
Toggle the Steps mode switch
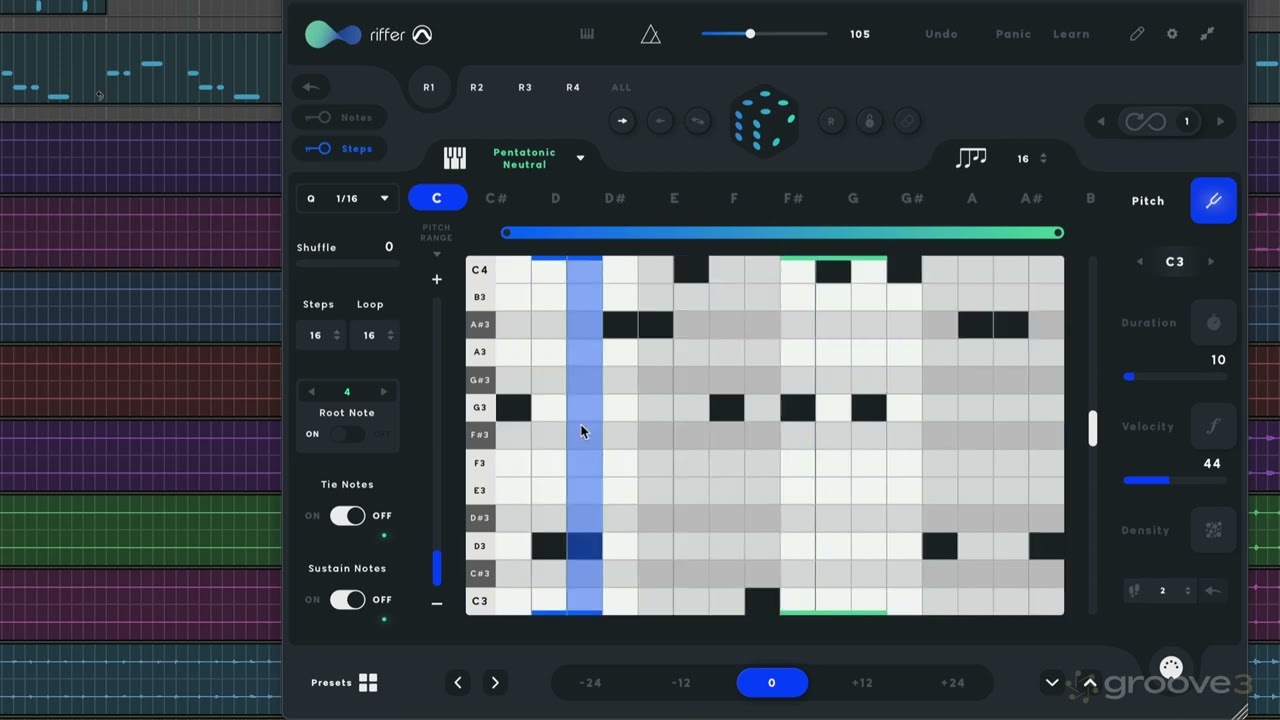tap(318, 148)
